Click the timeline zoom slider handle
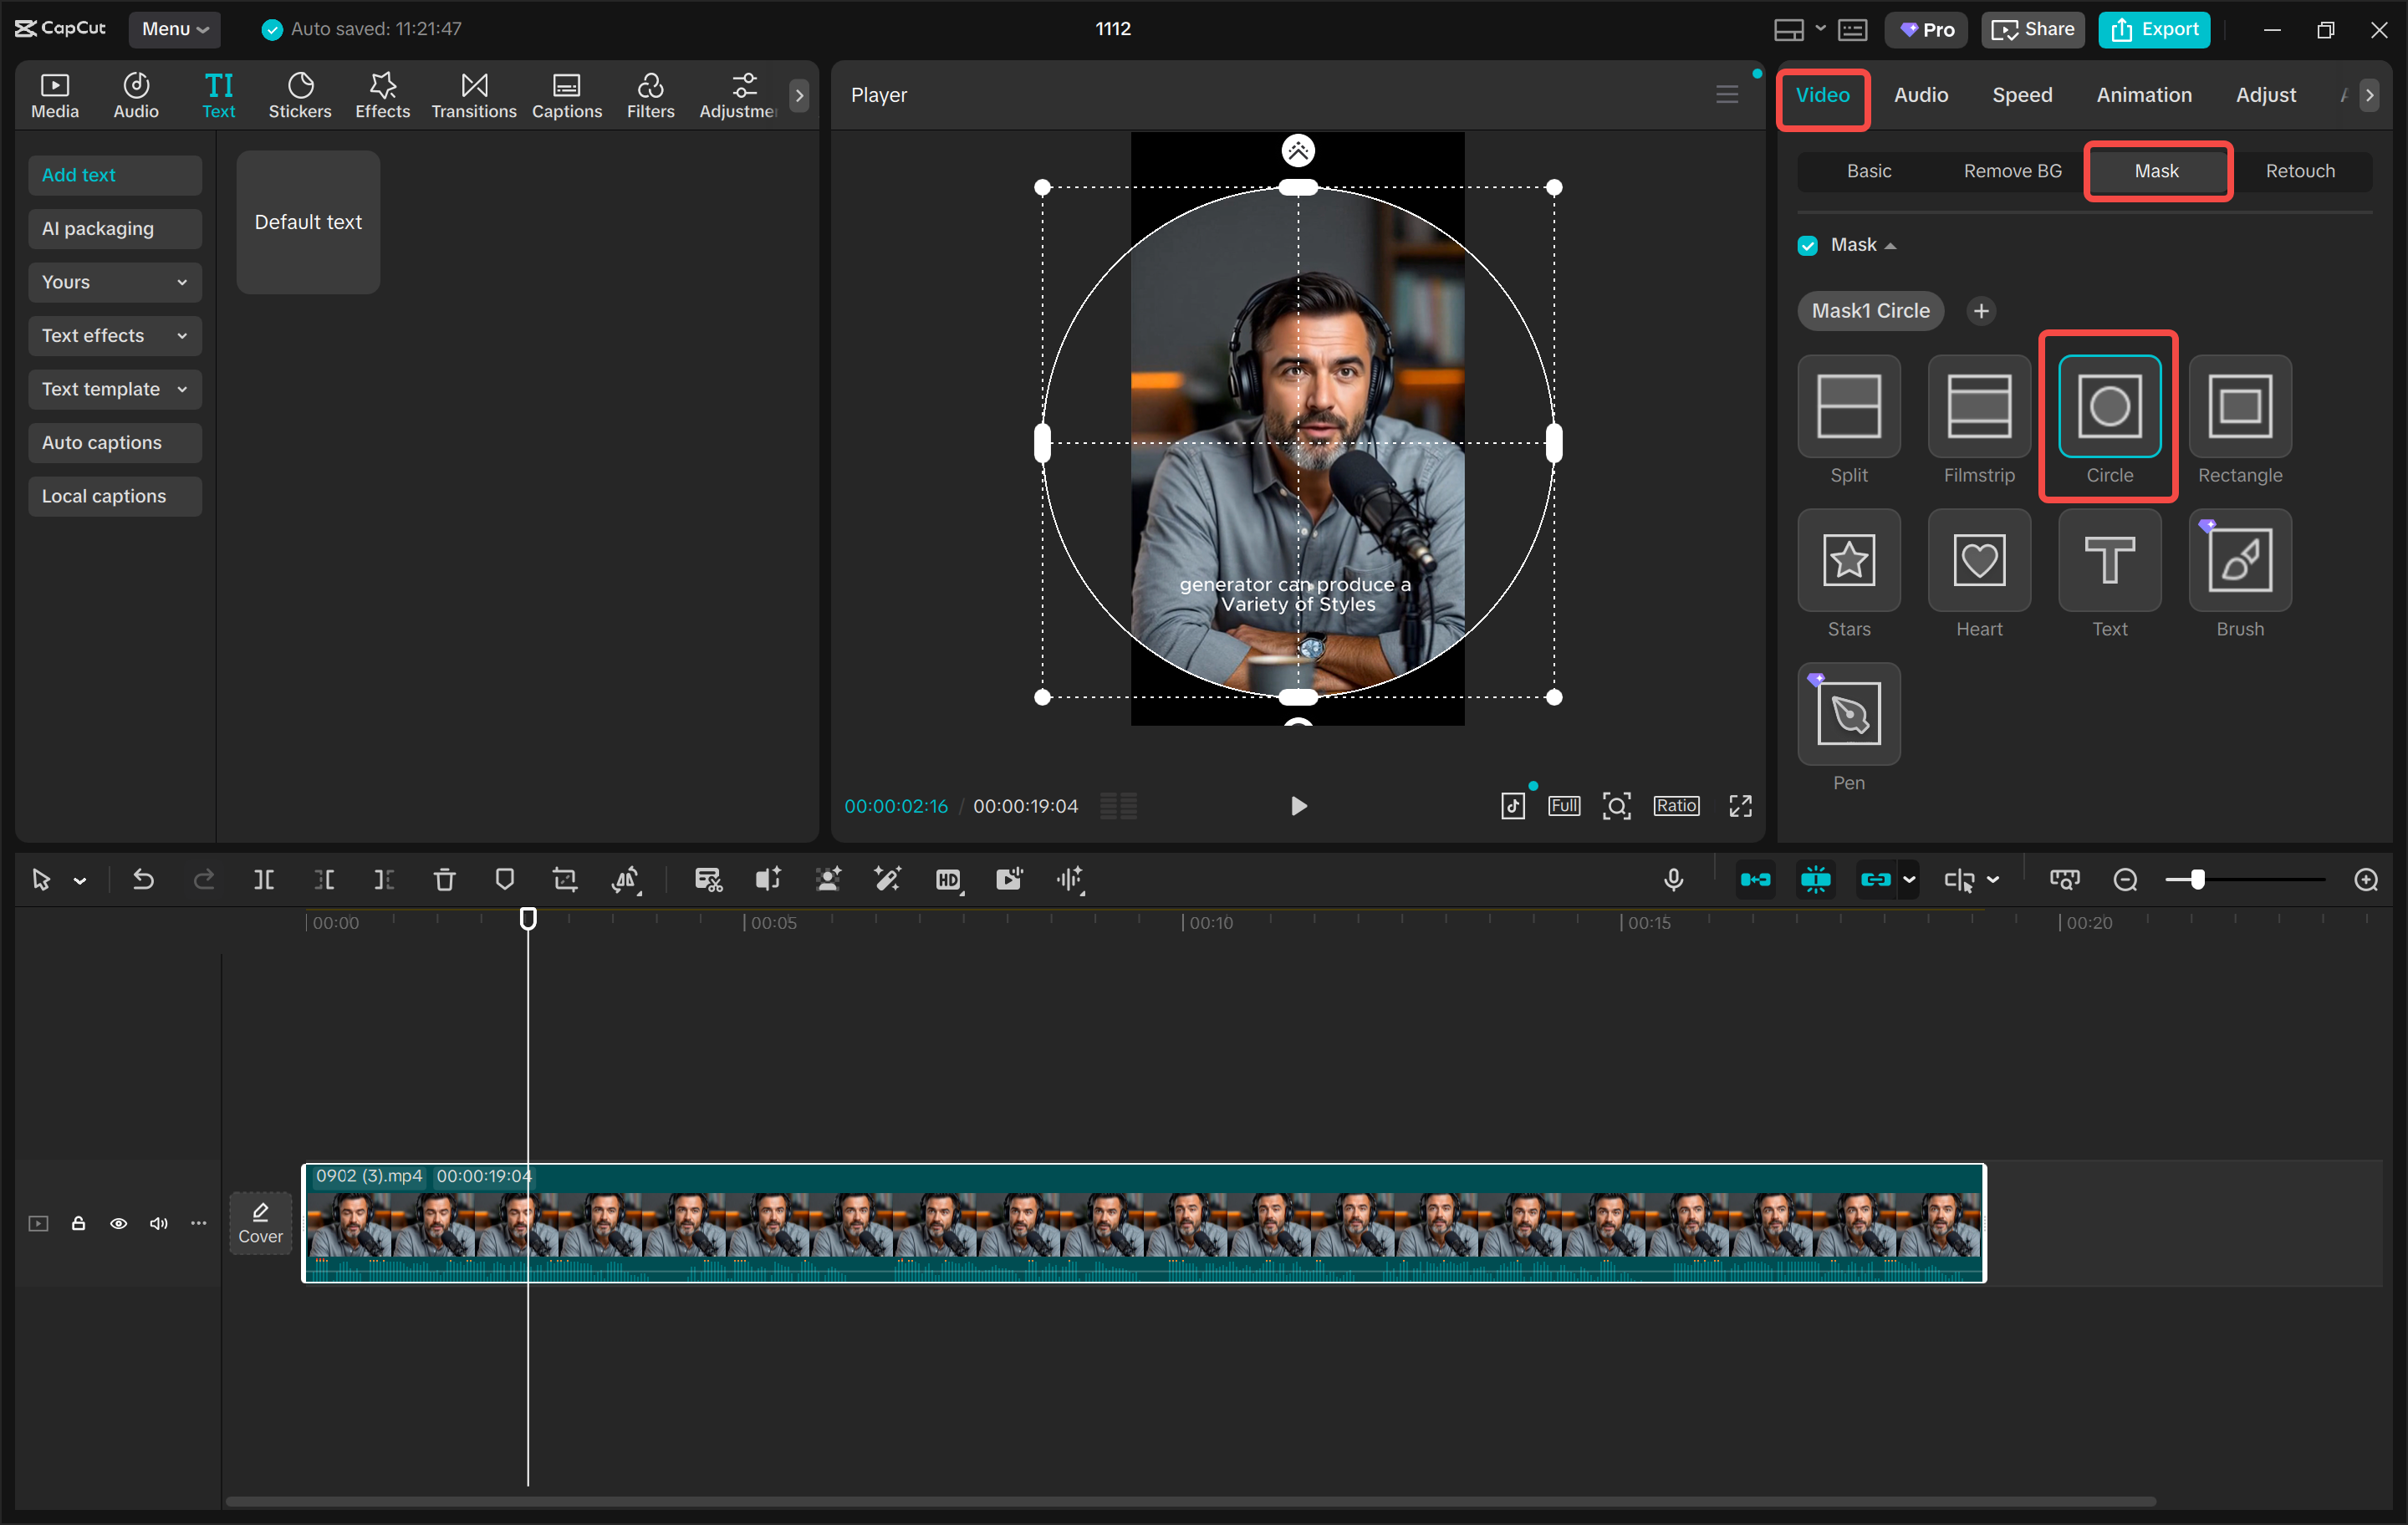The image size is (2408, 1525). point(2197,879)
